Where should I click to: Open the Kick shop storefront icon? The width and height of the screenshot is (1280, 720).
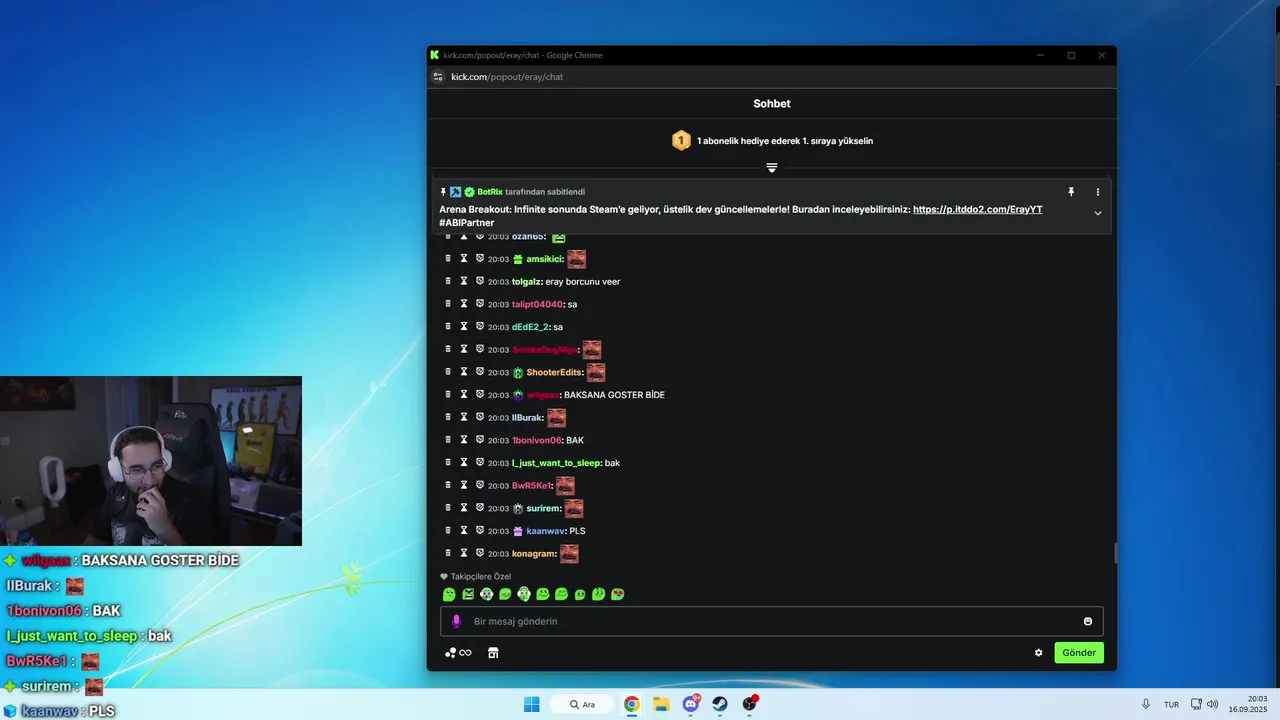493,653
